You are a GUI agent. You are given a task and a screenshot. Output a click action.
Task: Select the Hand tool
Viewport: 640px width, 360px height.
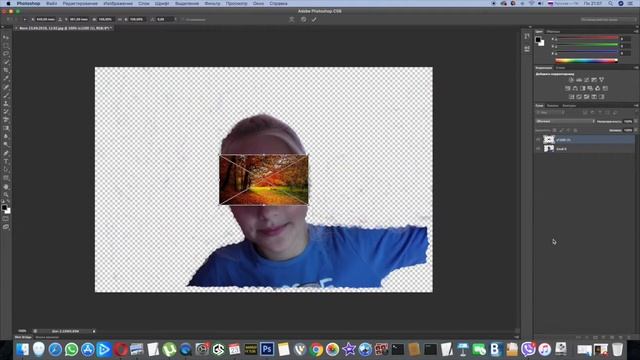click(6, 187)
